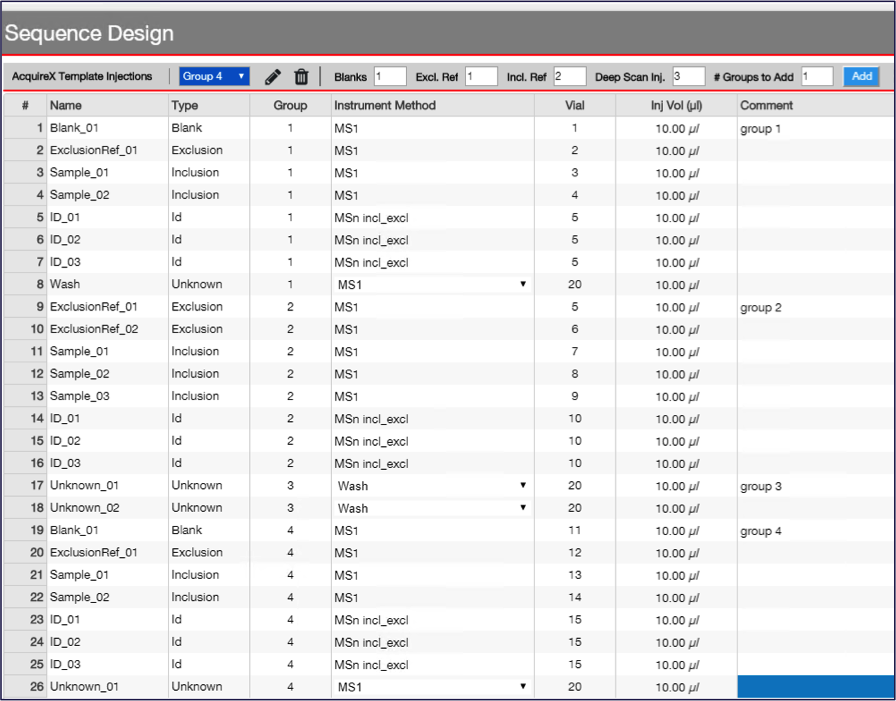Edit the Excl. Ref input field

[480, 76]
